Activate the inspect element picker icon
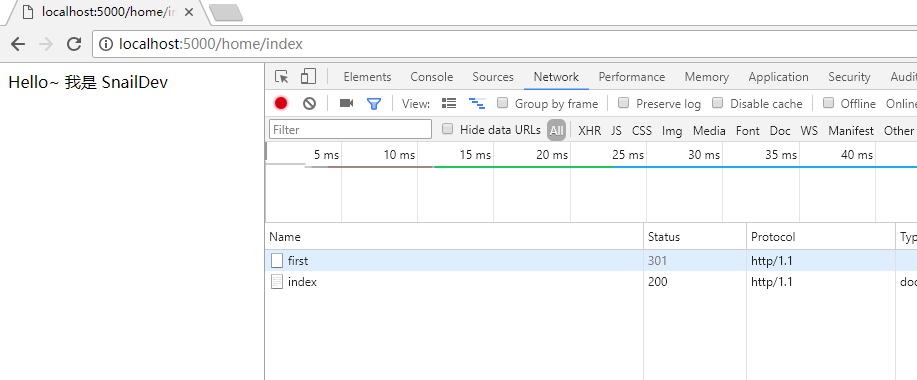This screenshot has width=917, height=380. pos(282,77)
